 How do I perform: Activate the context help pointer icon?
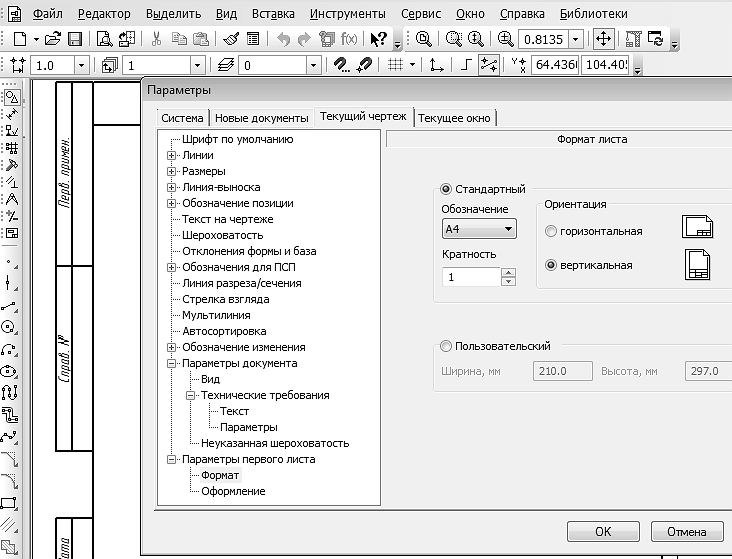tap(378, 39)
